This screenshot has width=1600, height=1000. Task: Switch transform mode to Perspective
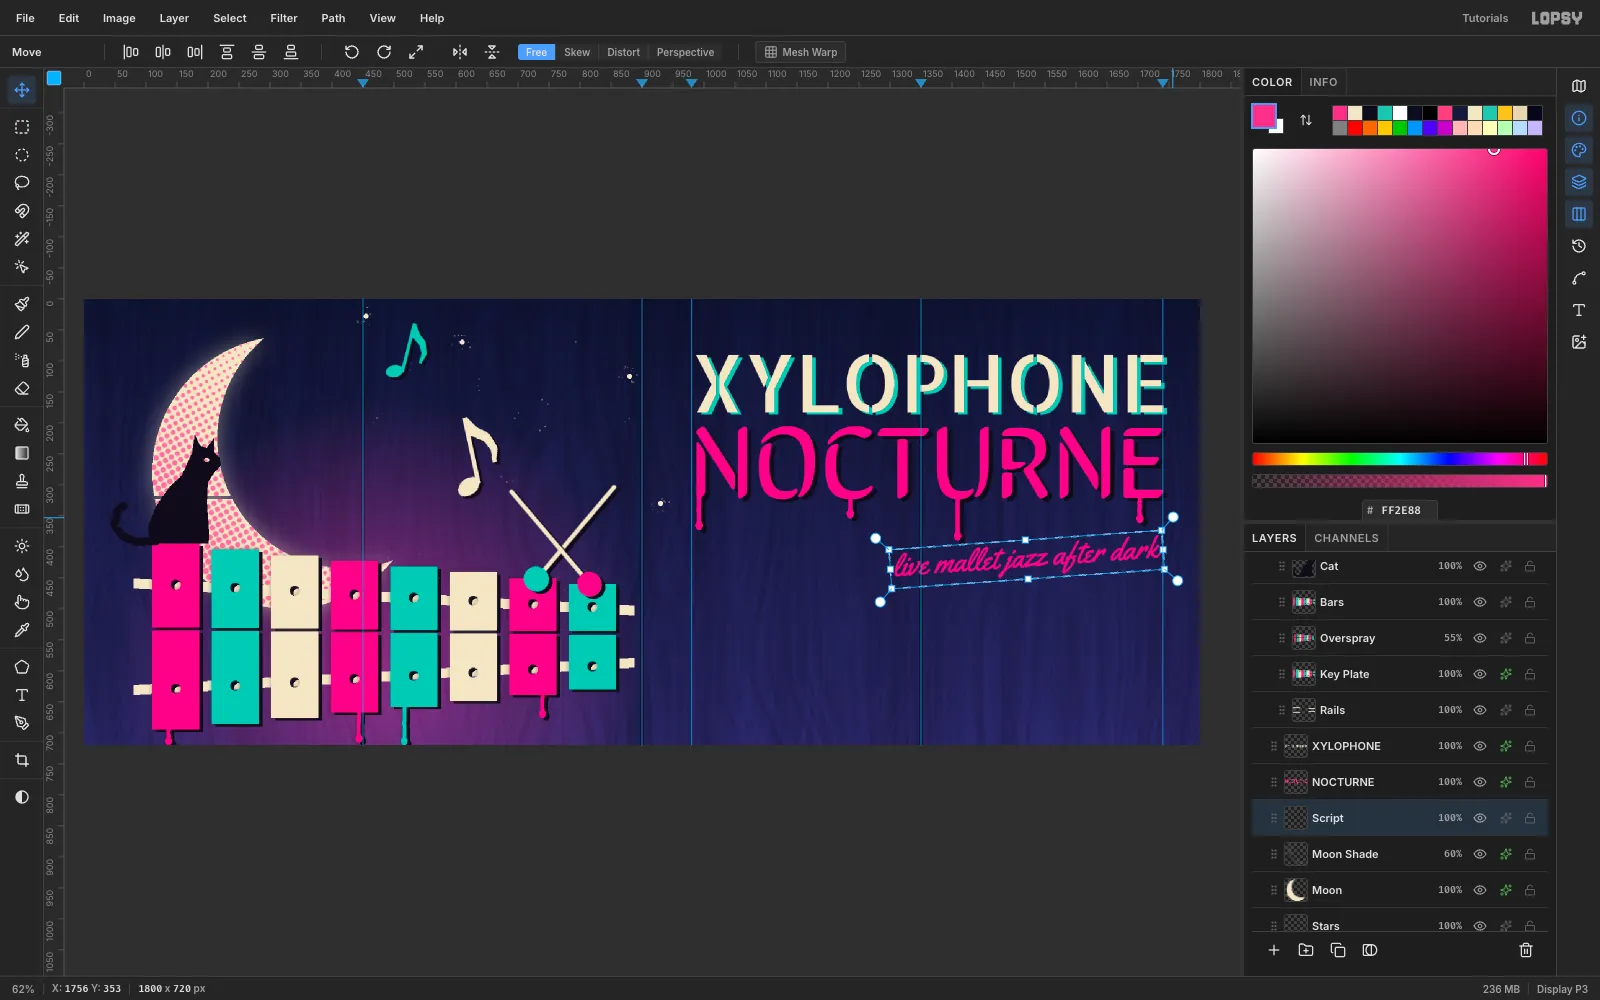point(685,52)
